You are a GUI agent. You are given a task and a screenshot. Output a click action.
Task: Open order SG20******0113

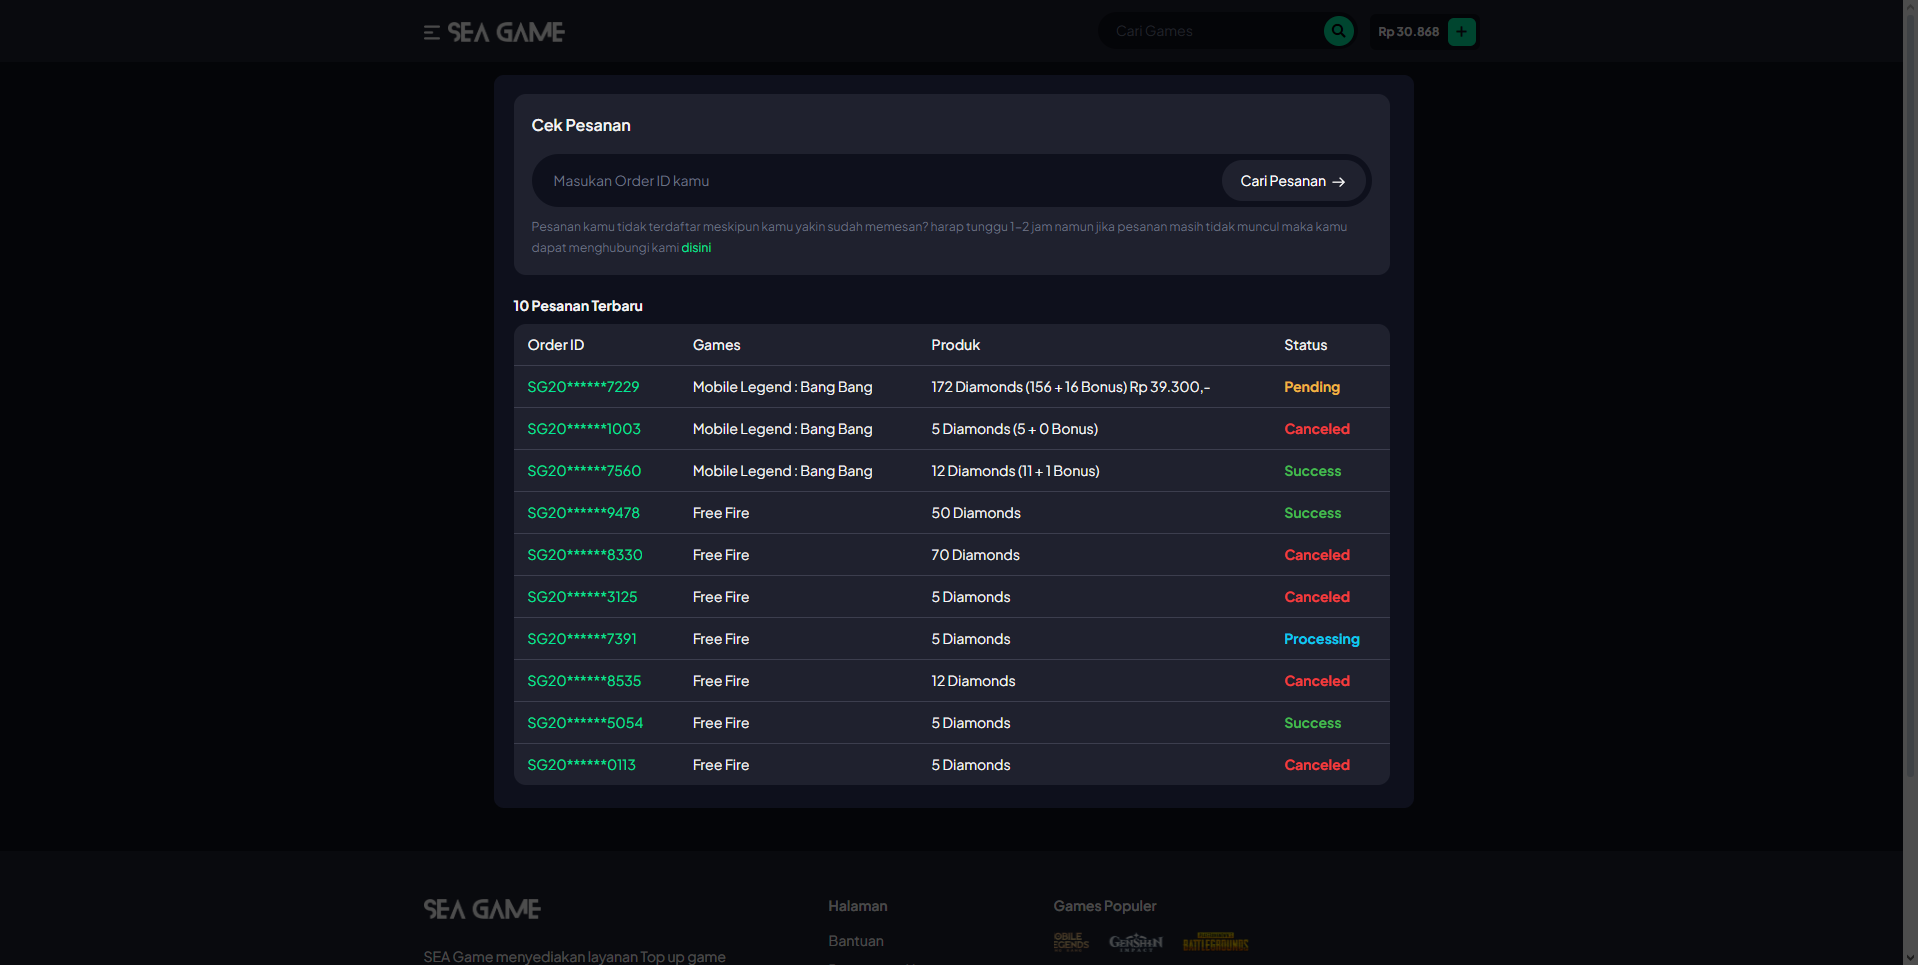click(581, 765)
